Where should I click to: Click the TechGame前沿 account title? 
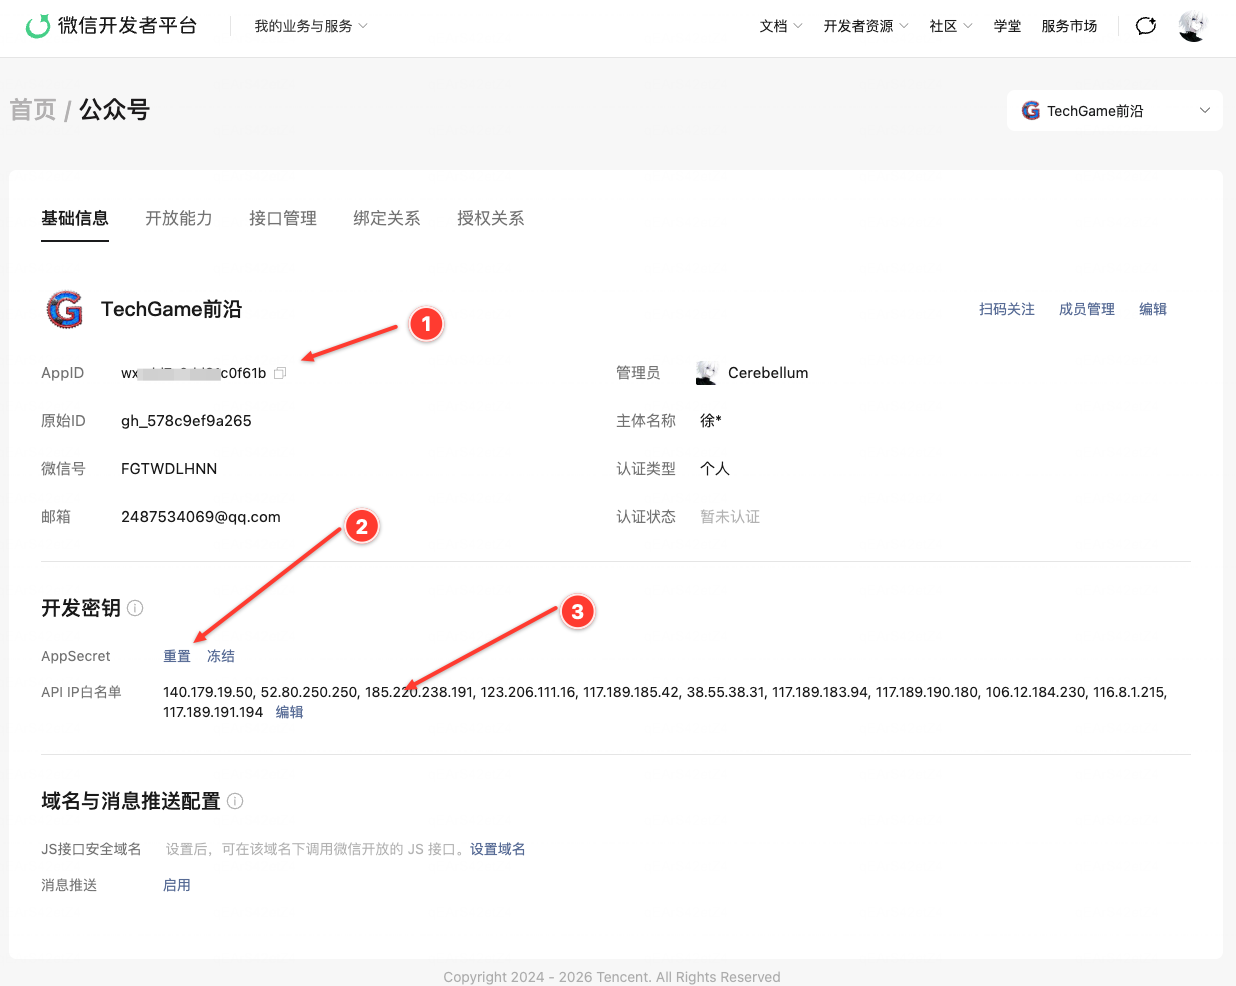click(x=172, y=310)
